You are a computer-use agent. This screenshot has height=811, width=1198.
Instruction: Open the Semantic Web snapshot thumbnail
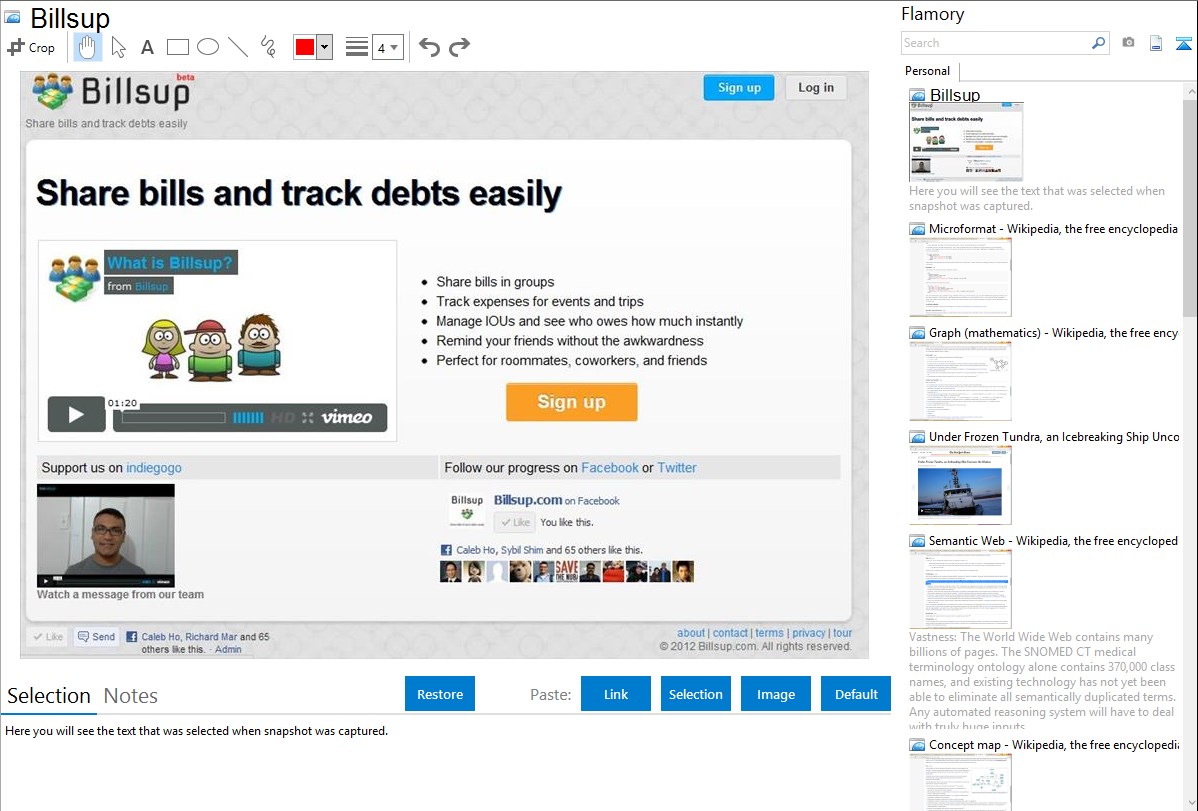960,589
